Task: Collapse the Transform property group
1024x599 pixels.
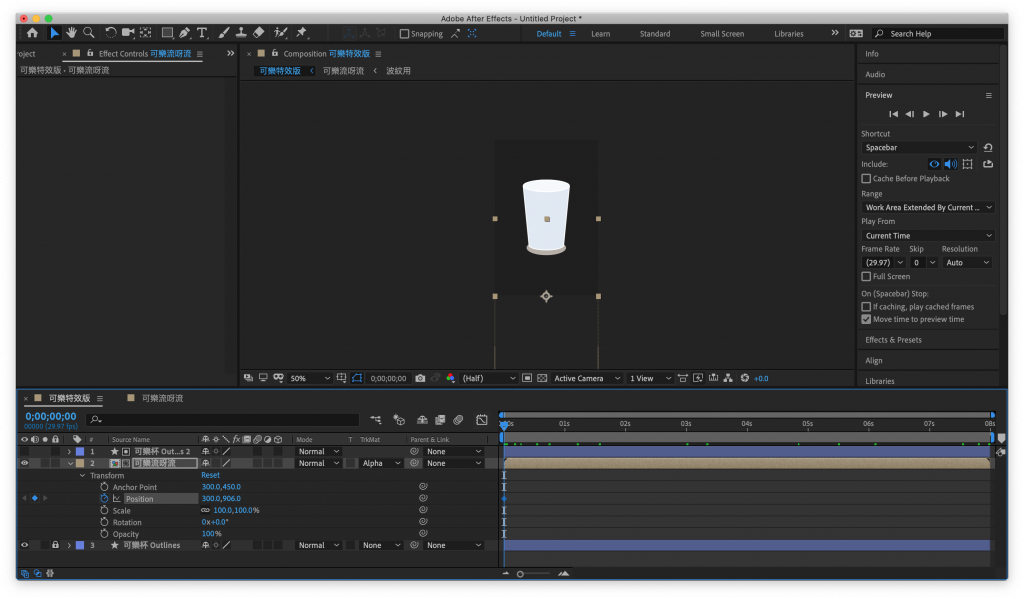Action: coord(83,475)
